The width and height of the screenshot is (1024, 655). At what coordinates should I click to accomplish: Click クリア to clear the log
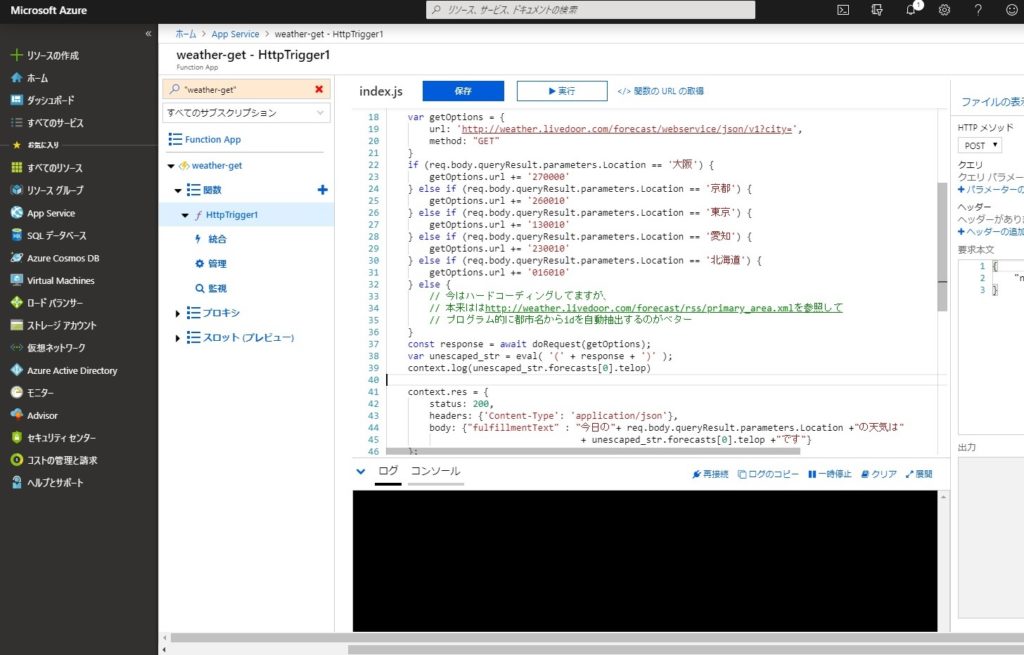click(879, 474)
